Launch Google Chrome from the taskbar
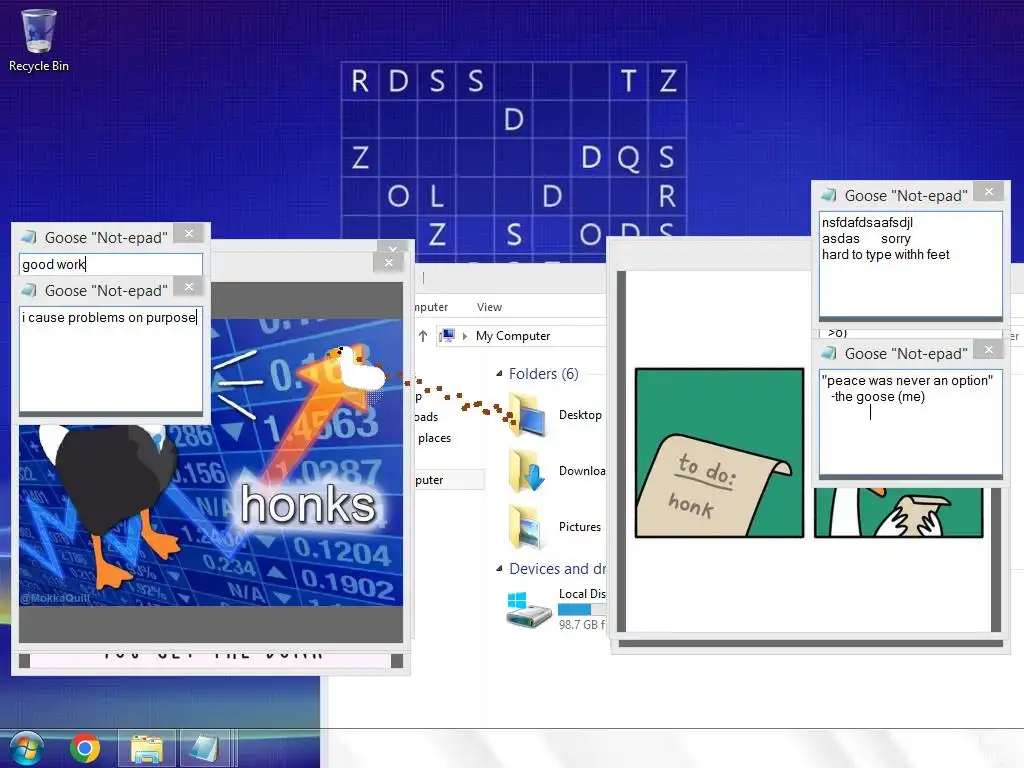The width and height of the screenshot is (1024, 768). pos(85,748)
